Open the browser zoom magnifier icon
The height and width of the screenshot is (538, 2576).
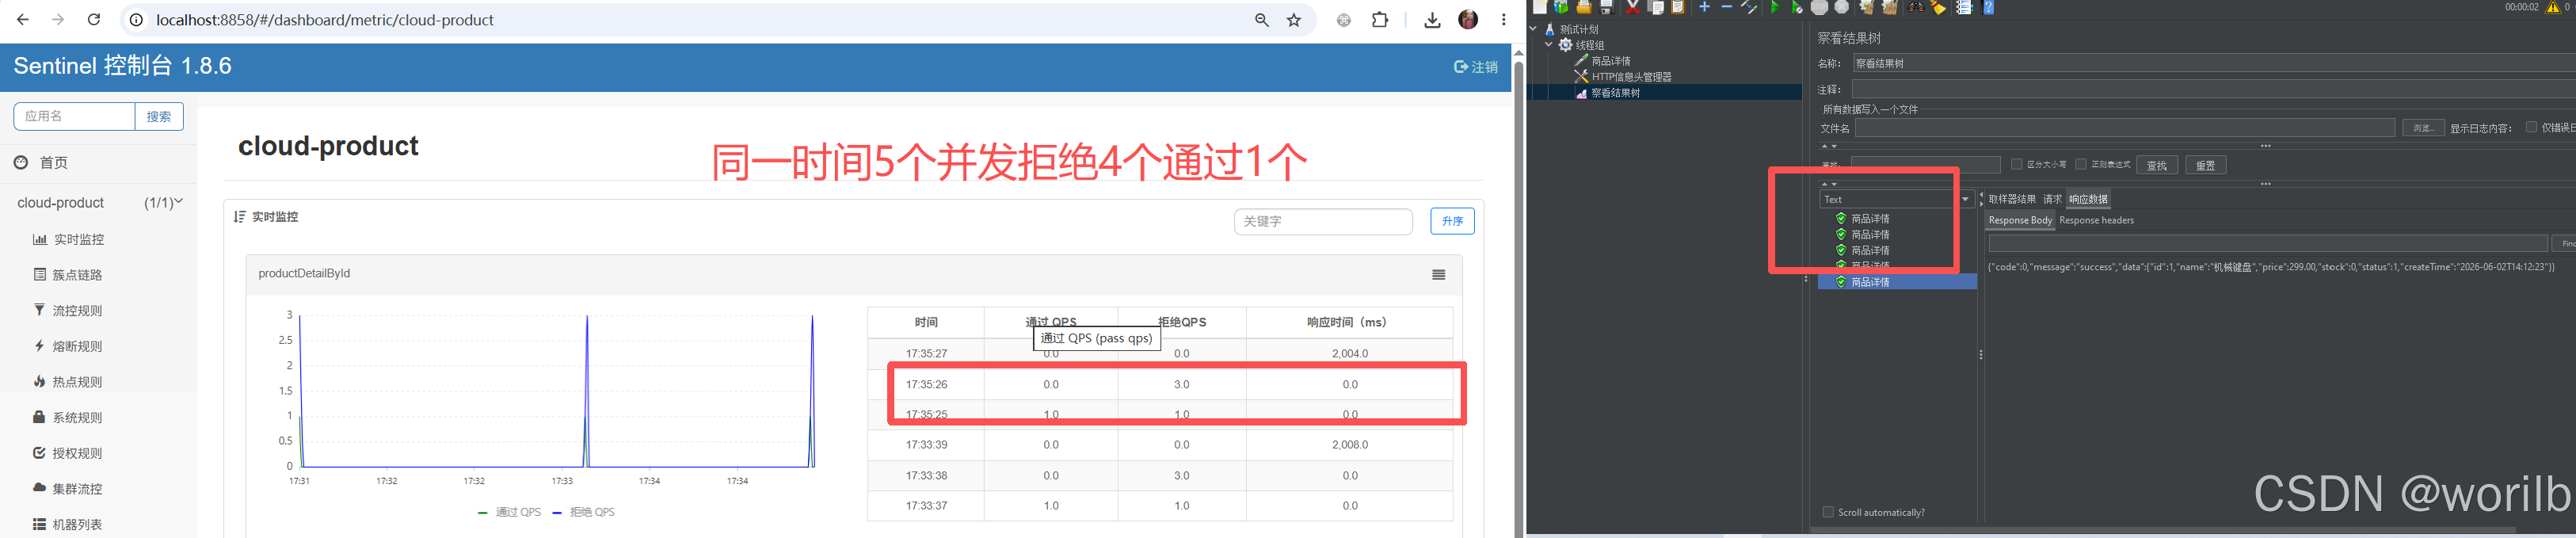tap(1261, 20)
